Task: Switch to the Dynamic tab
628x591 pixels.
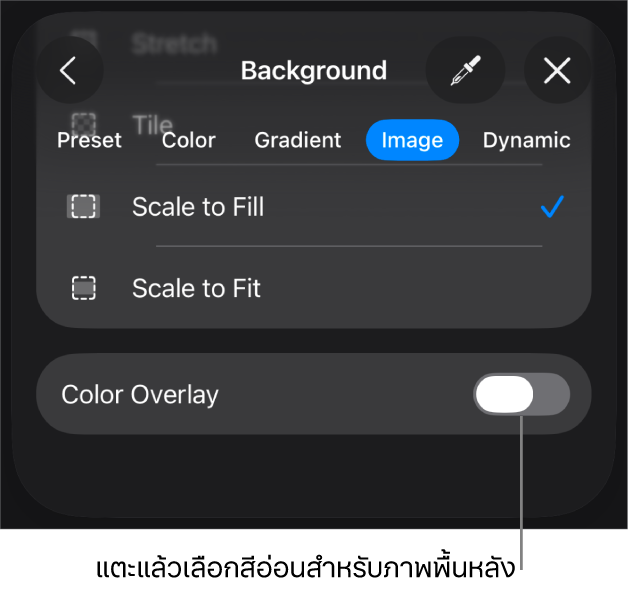Action: pos(526,140)
